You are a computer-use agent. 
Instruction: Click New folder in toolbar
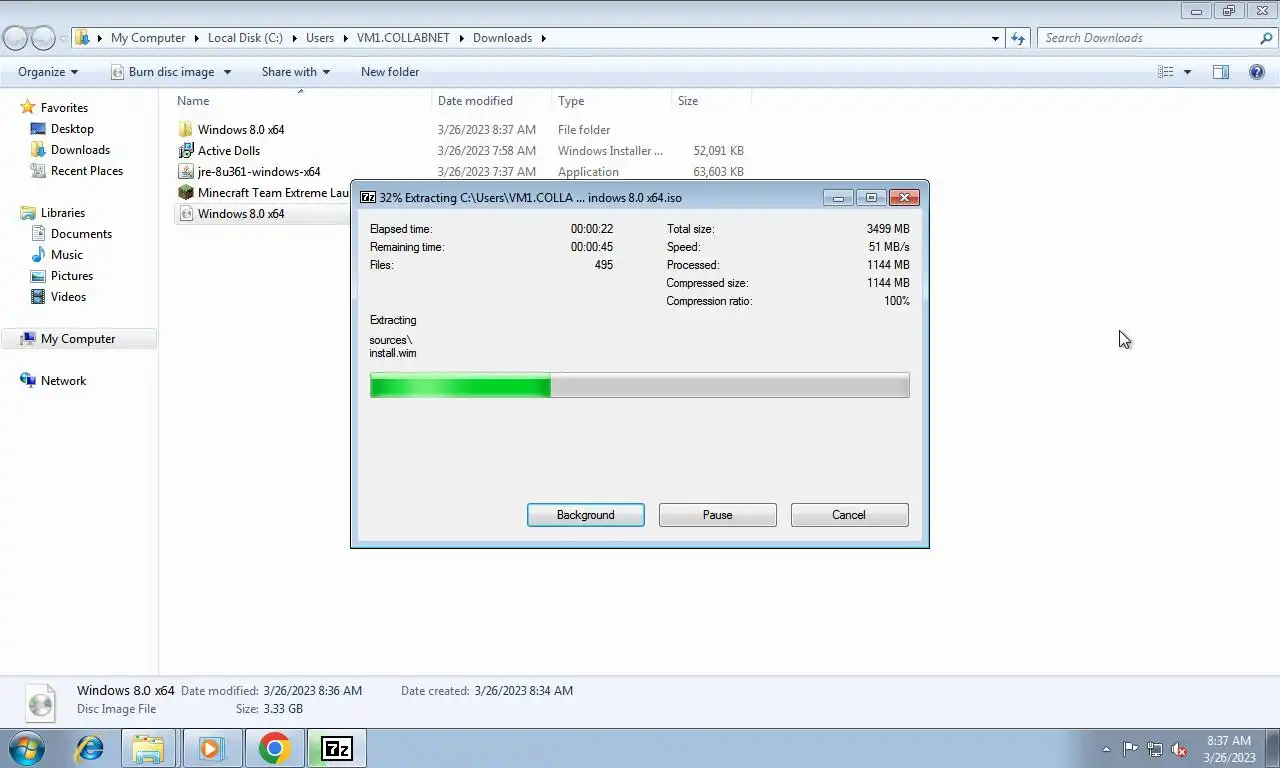pos(390,72)
